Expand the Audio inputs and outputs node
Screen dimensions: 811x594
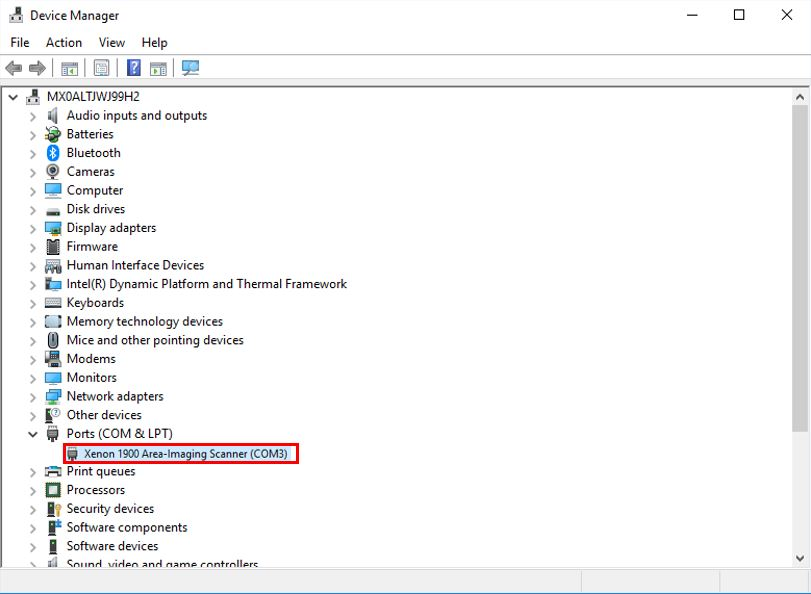pos(33,116)
